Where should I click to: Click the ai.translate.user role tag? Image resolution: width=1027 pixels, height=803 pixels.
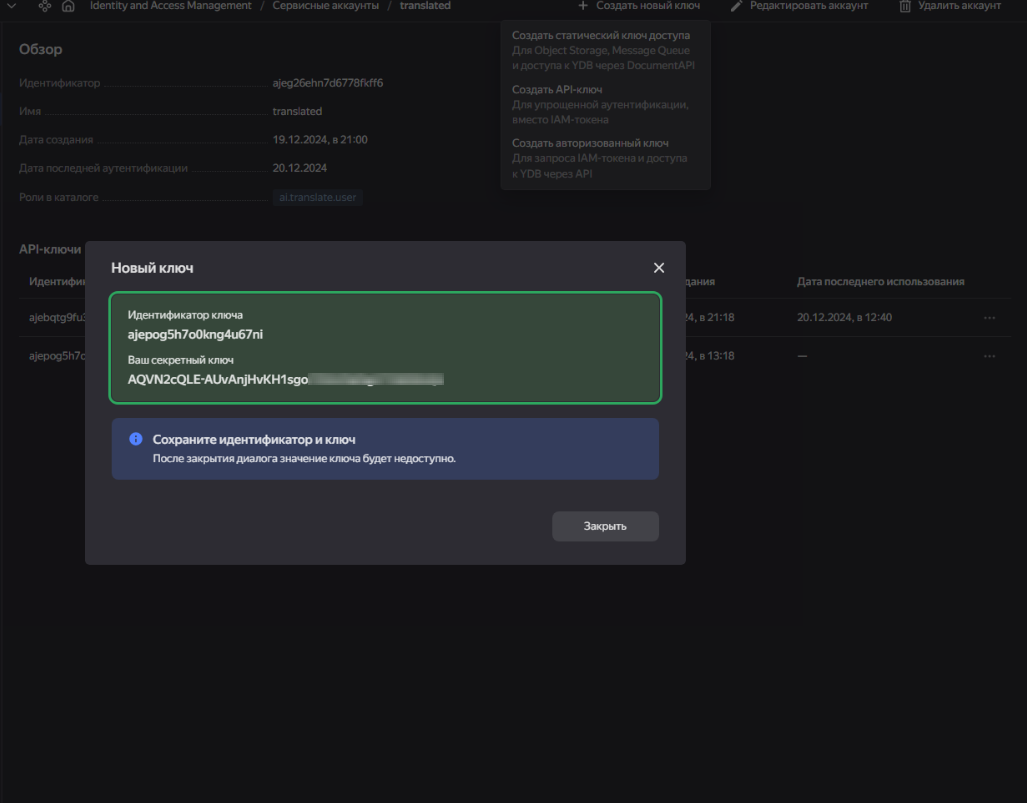[x=318, y=197]
